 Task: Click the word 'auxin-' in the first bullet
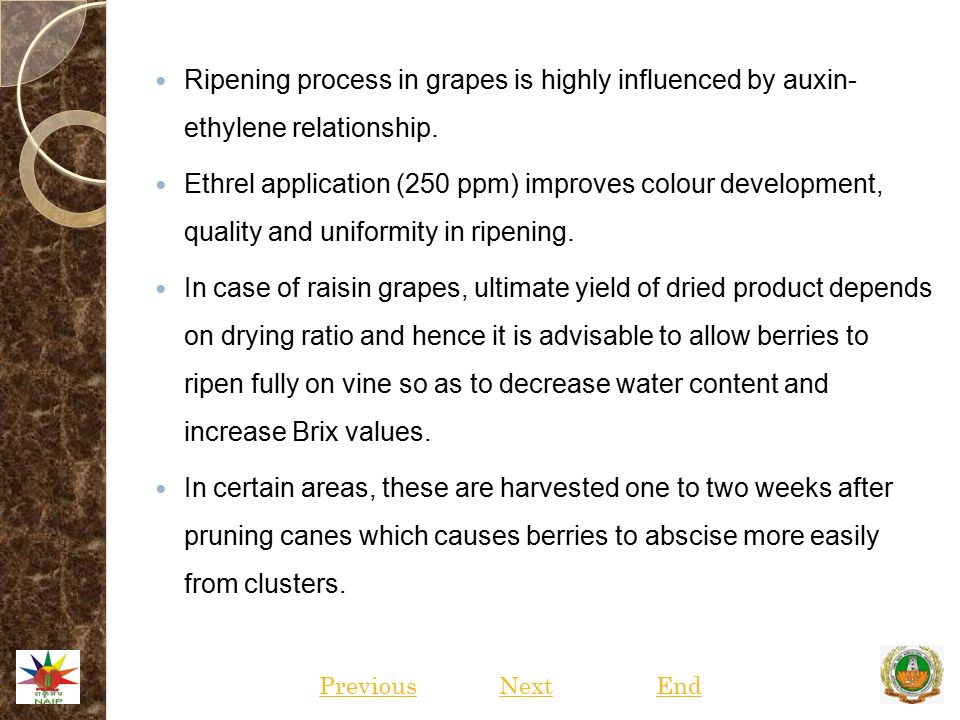pyautogui.click(x=819, y=80)
